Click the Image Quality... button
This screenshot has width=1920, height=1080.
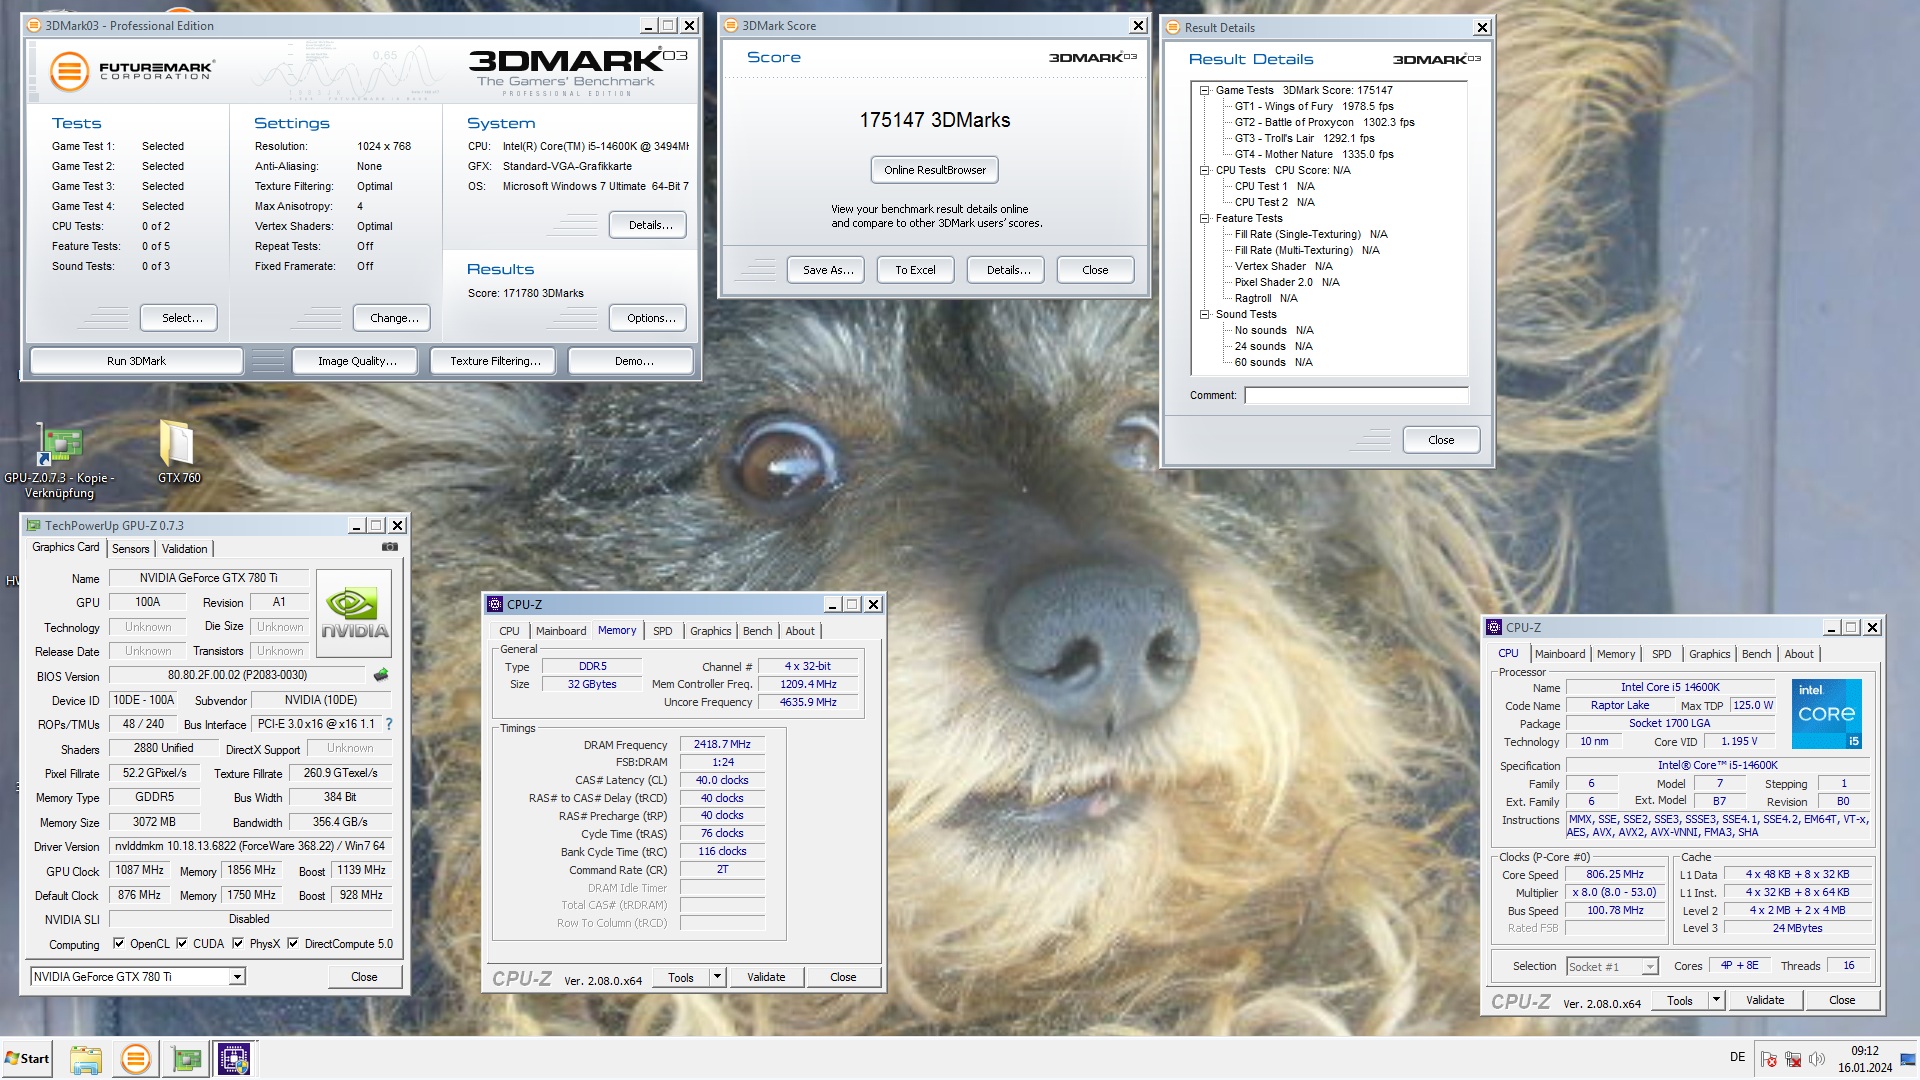point(356,361)
